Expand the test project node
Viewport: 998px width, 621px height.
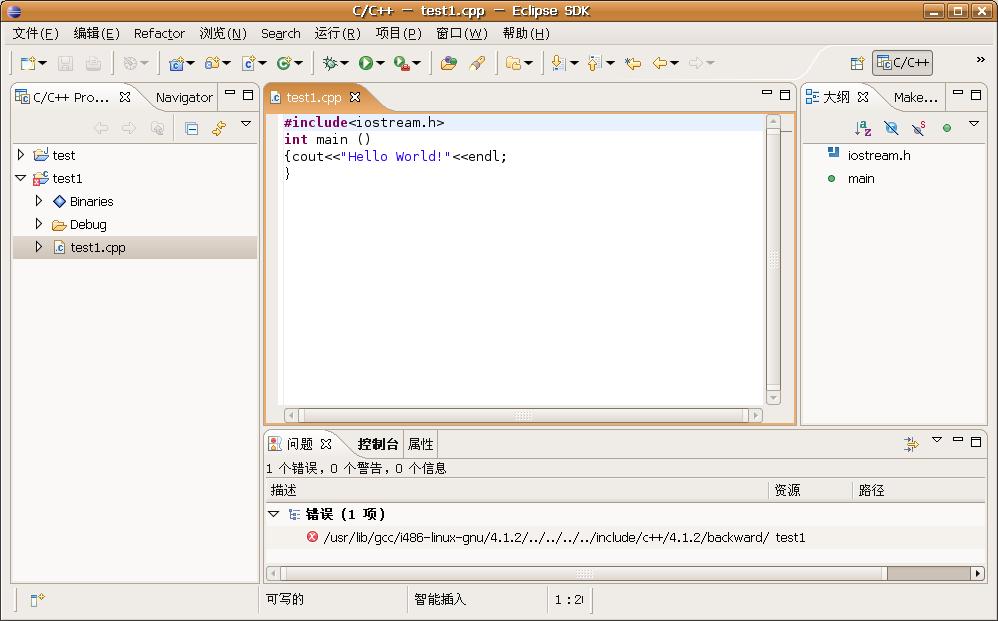tap(20, 155)
